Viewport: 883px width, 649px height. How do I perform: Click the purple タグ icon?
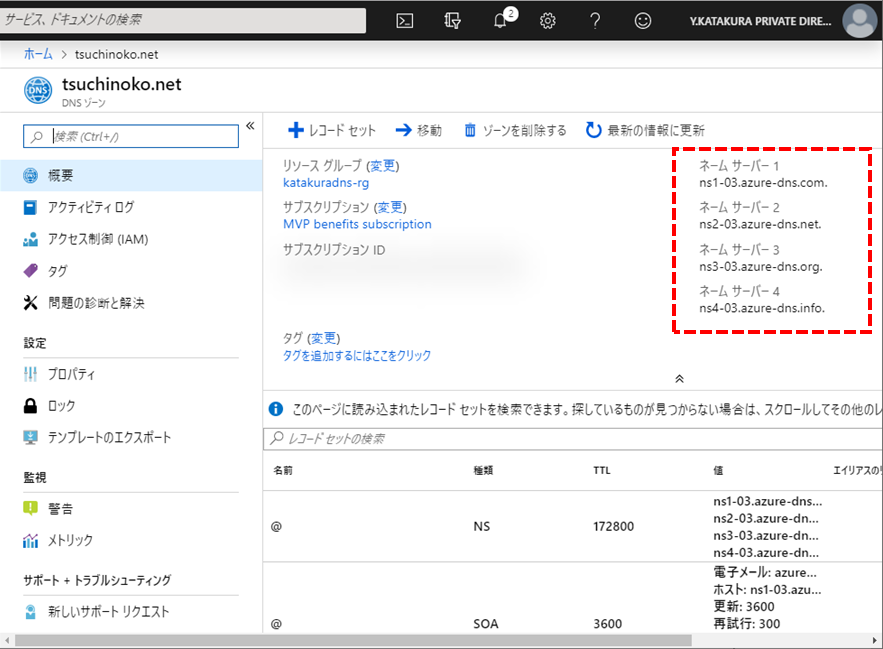coord(30,271)
